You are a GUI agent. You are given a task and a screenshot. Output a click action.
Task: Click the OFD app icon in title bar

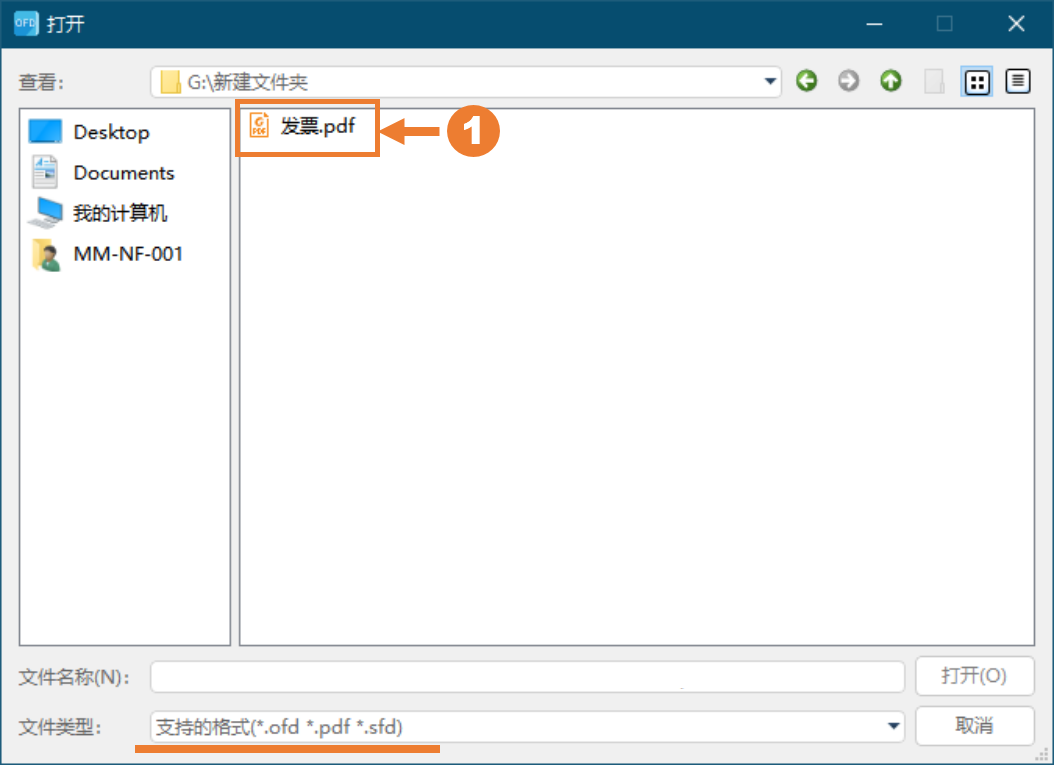26,24
